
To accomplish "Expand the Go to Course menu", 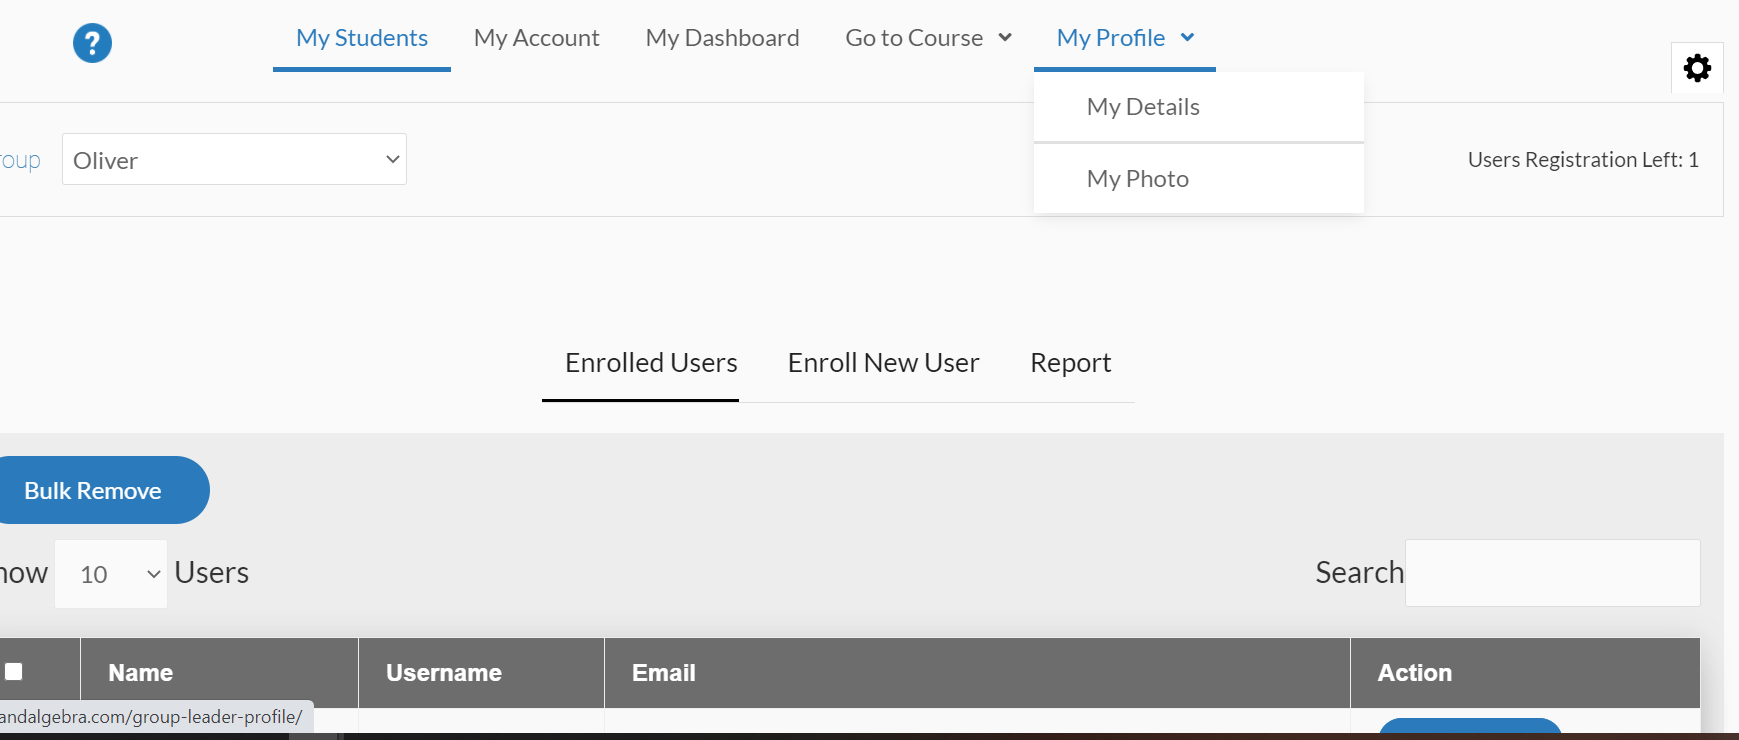I will tap(928, 38).
